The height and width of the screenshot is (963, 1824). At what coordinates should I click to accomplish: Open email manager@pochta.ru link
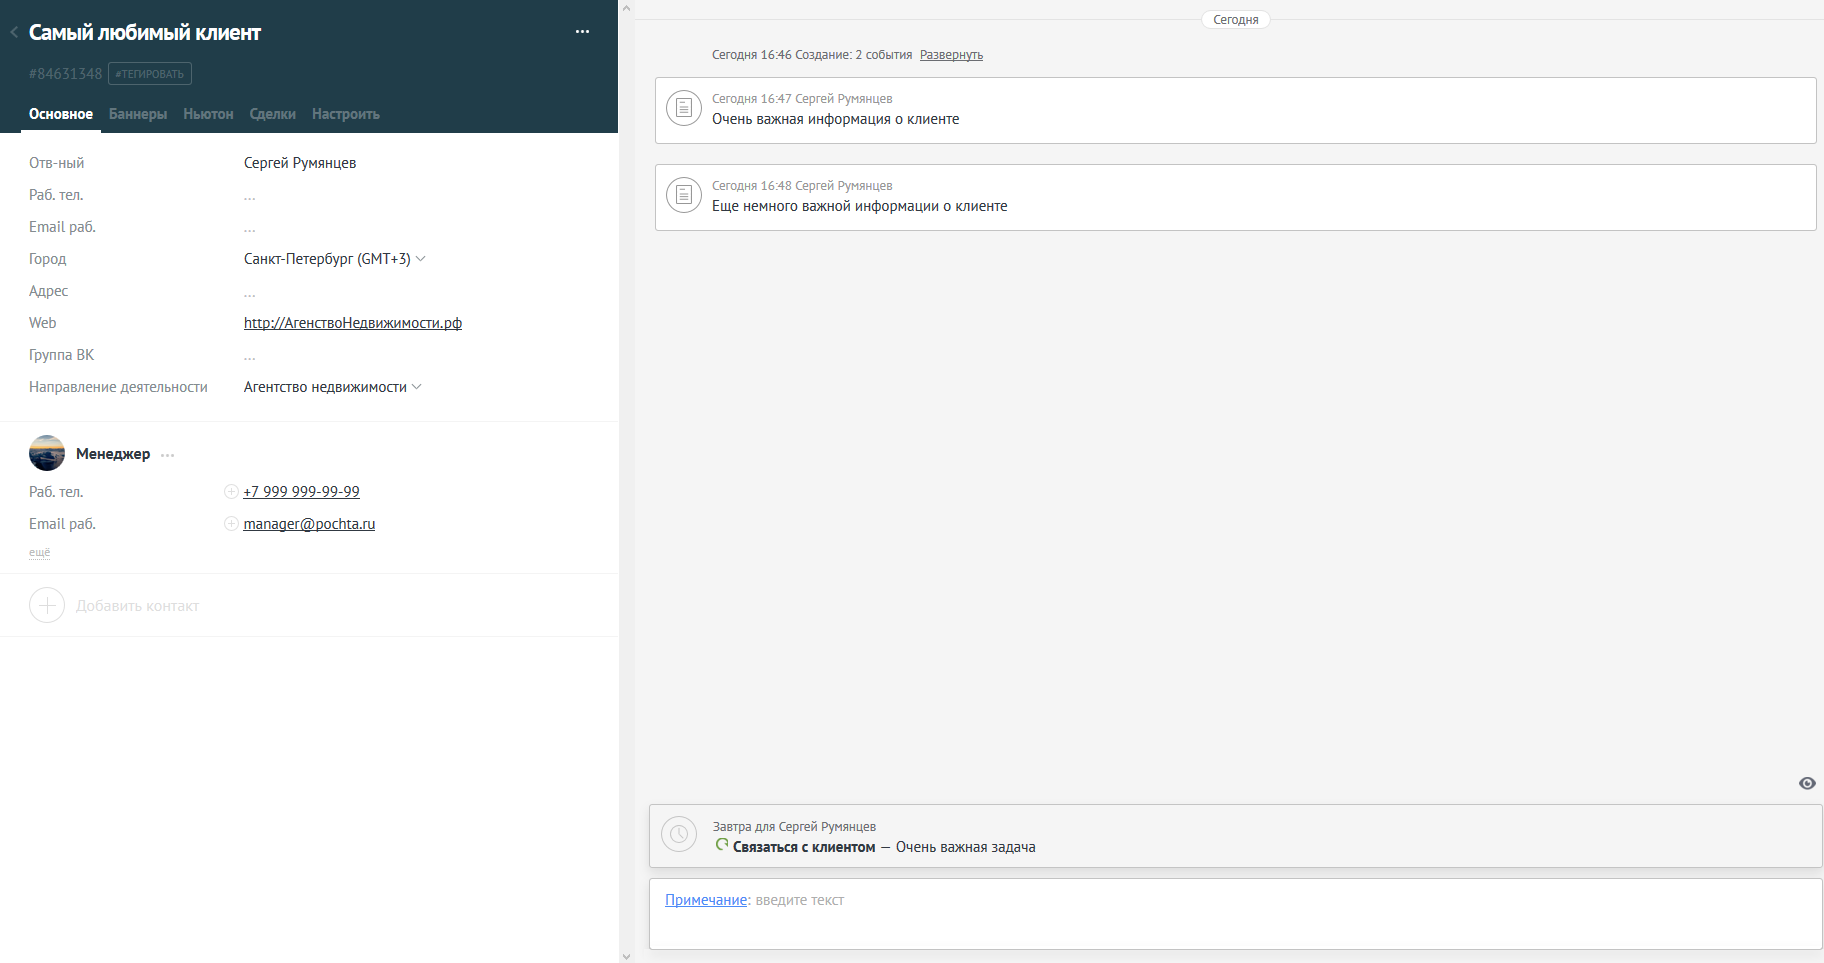(x=309, y=524)
